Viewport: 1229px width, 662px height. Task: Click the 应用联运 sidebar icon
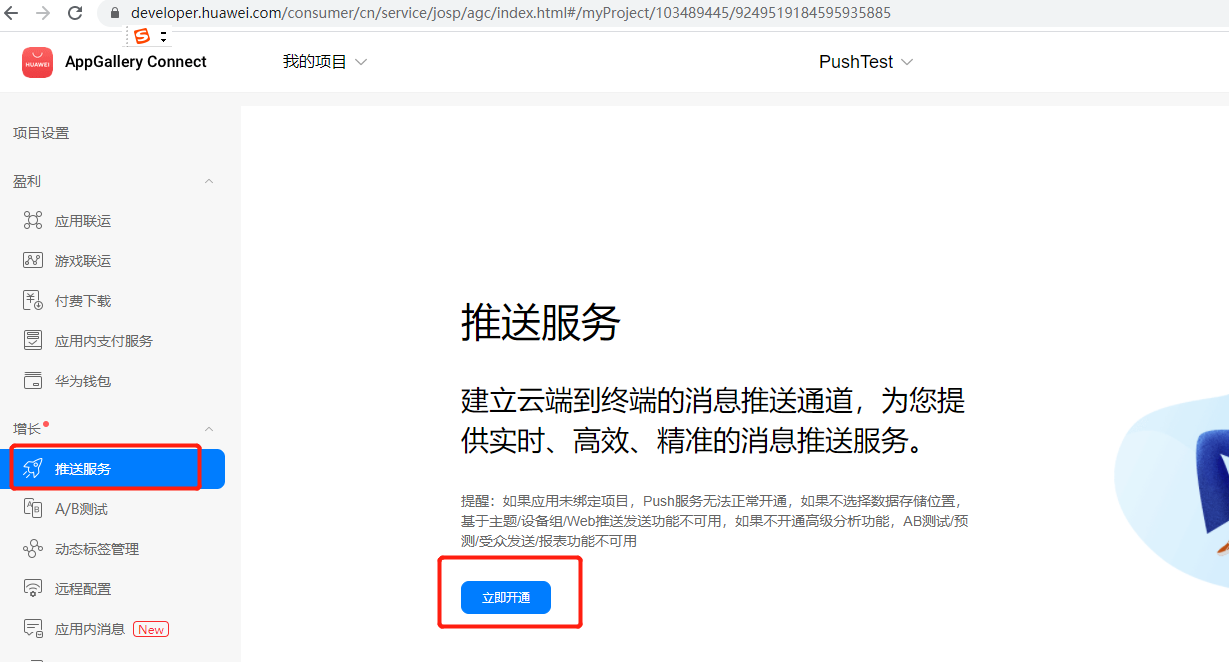pyautogui.click(x=33, y=221)
